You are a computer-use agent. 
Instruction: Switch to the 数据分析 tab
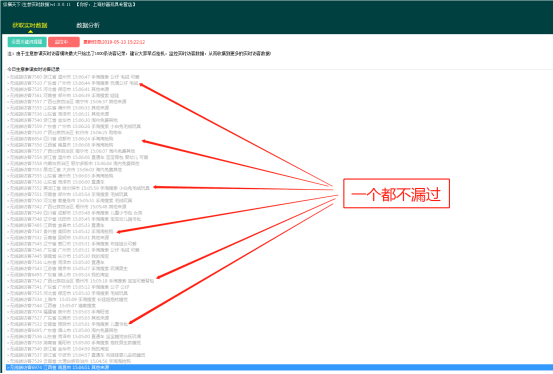[88, 25]
